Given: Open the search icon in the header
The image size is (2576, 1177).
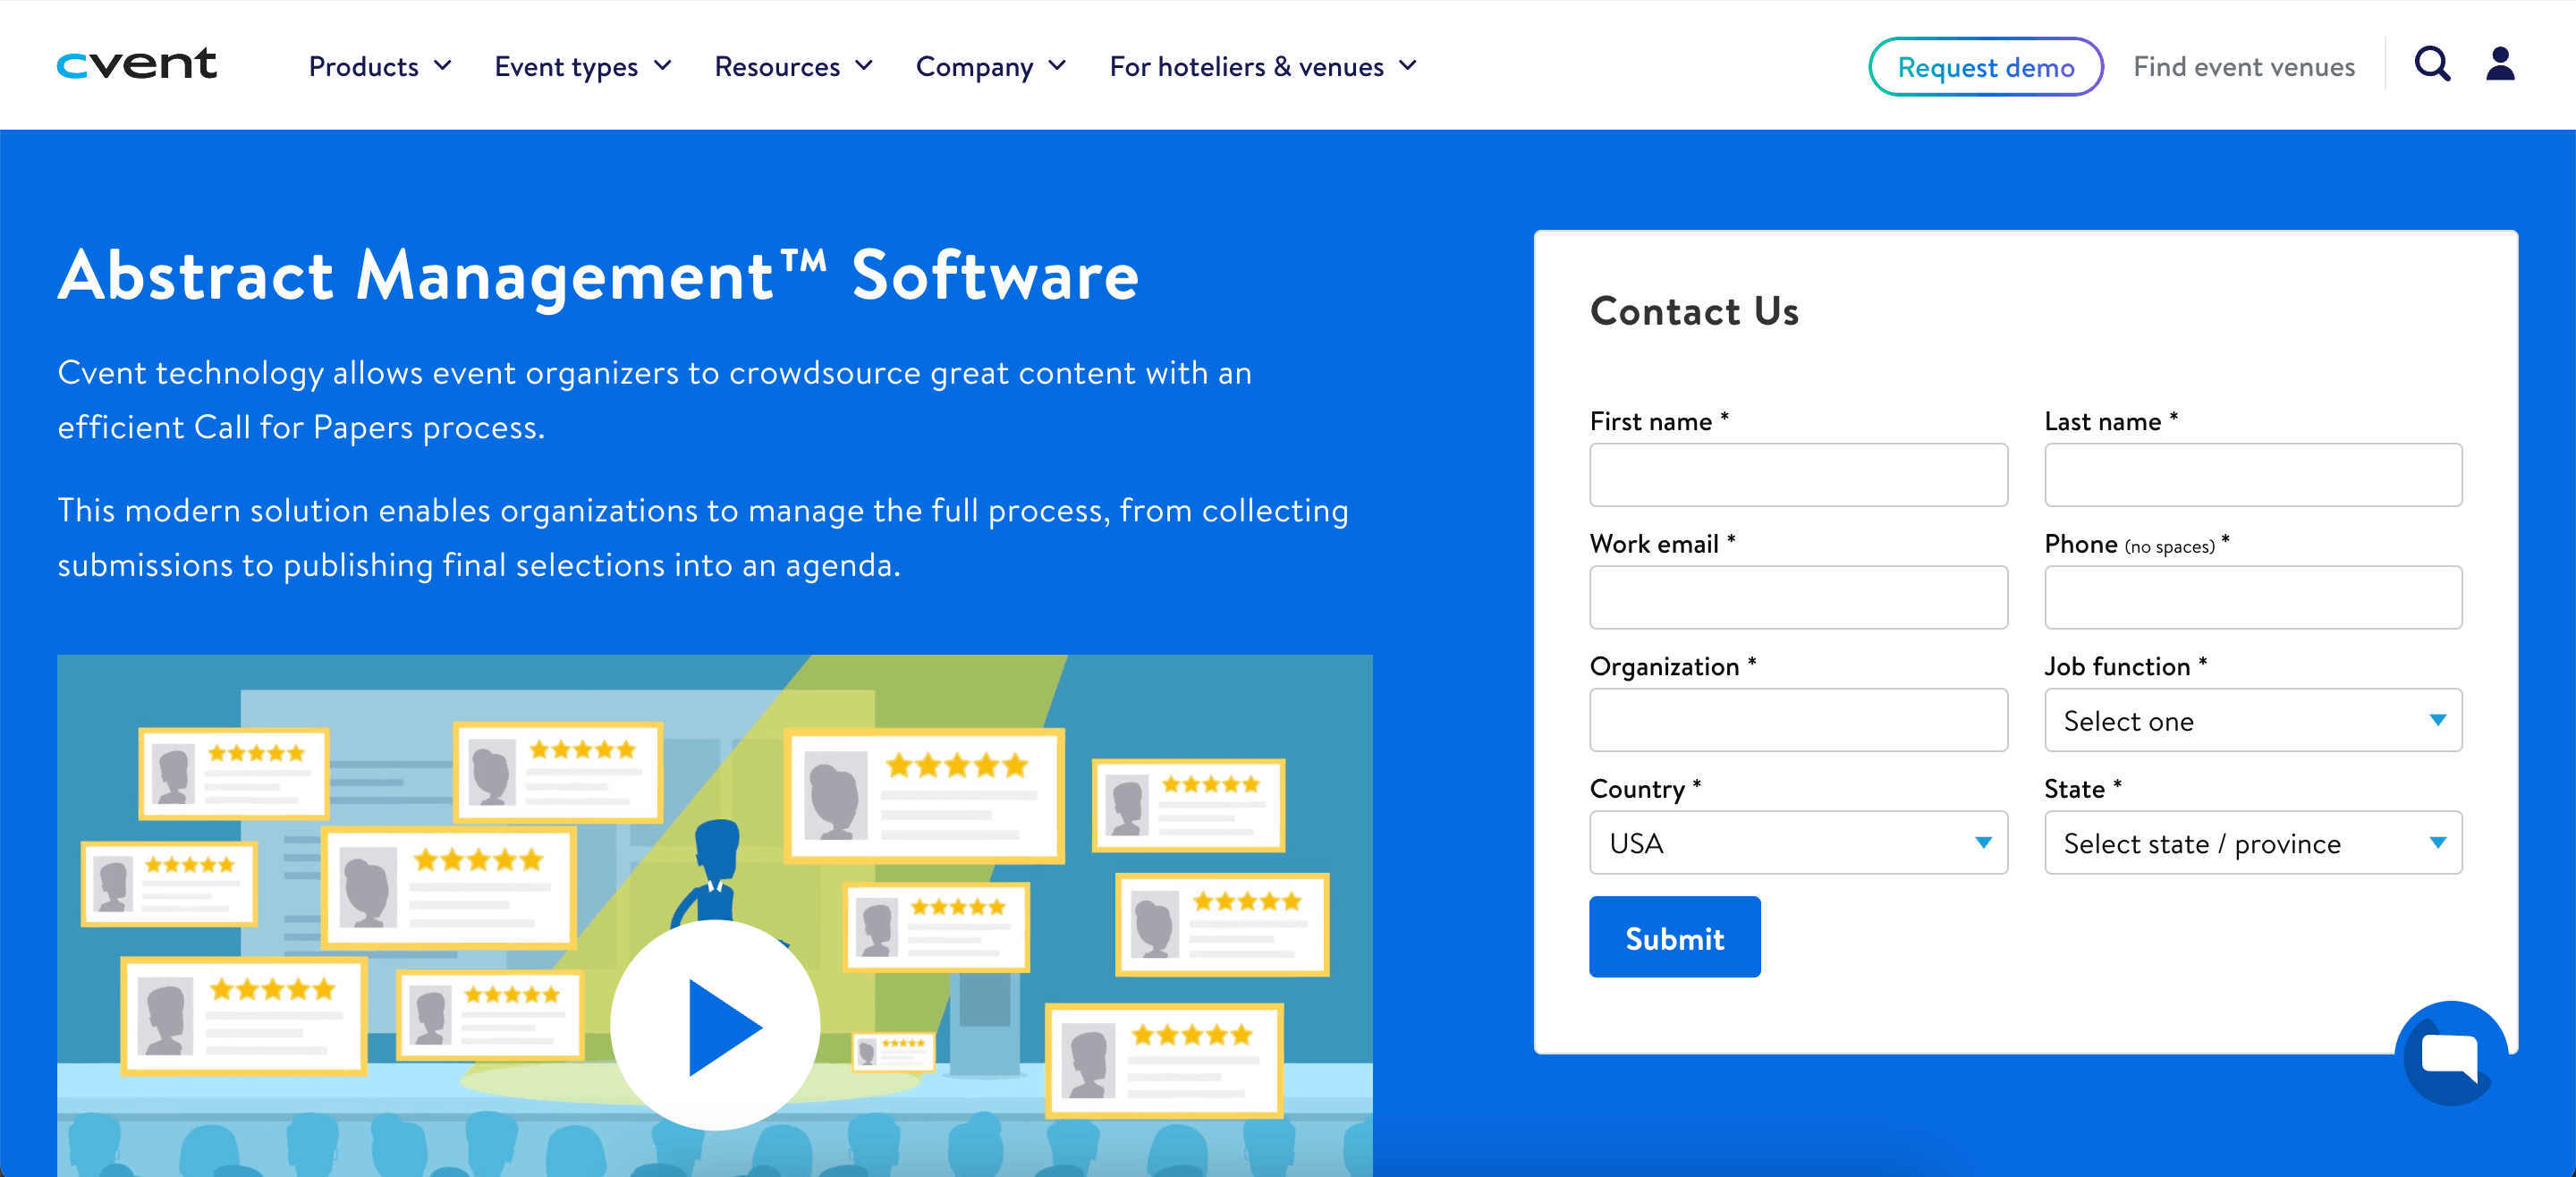Looking at the screenshot, I should 2432,64.
